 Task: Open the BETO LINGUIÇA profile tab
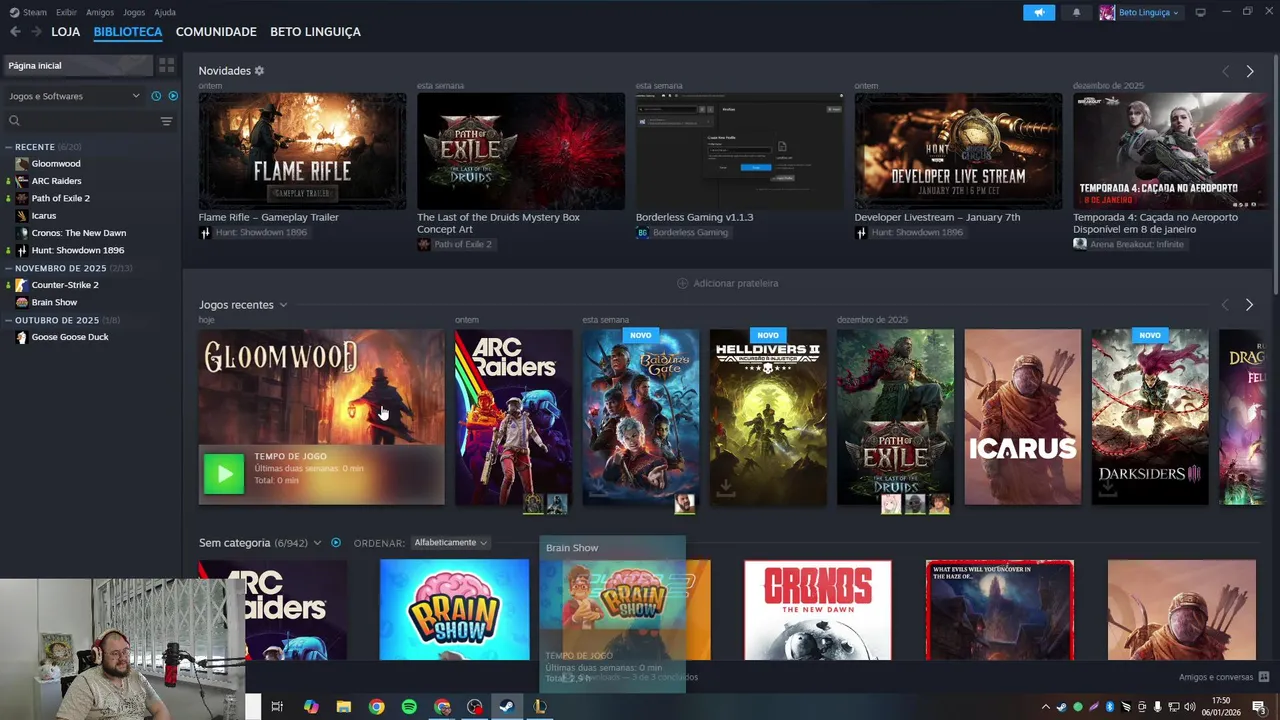click(315, 32)
